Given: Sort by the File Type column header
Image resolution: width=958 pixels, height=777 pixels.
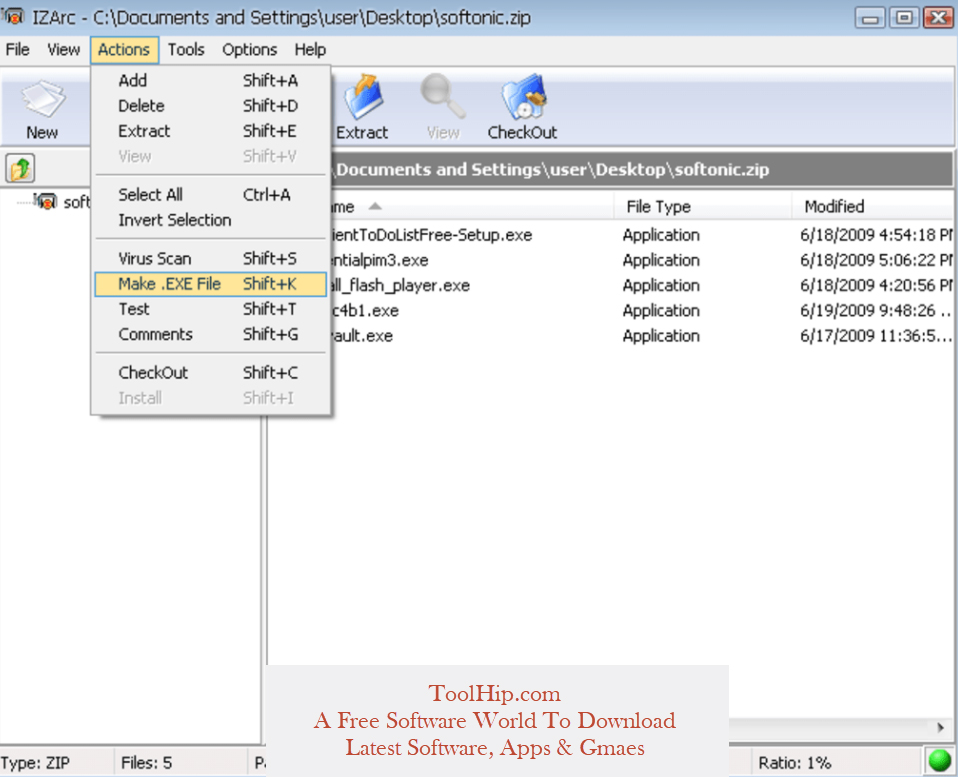Looking at the screenshot, I should pyautogui.click(x=703, y=206).
